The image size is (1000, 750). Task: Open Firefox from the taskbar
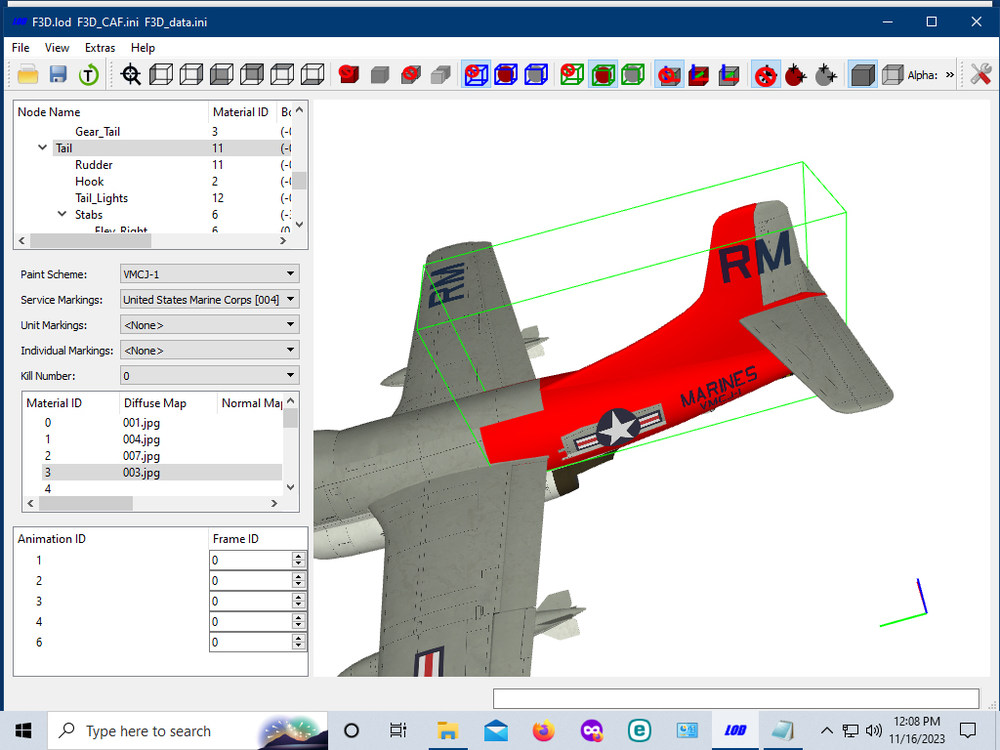[x=543, y=730]
